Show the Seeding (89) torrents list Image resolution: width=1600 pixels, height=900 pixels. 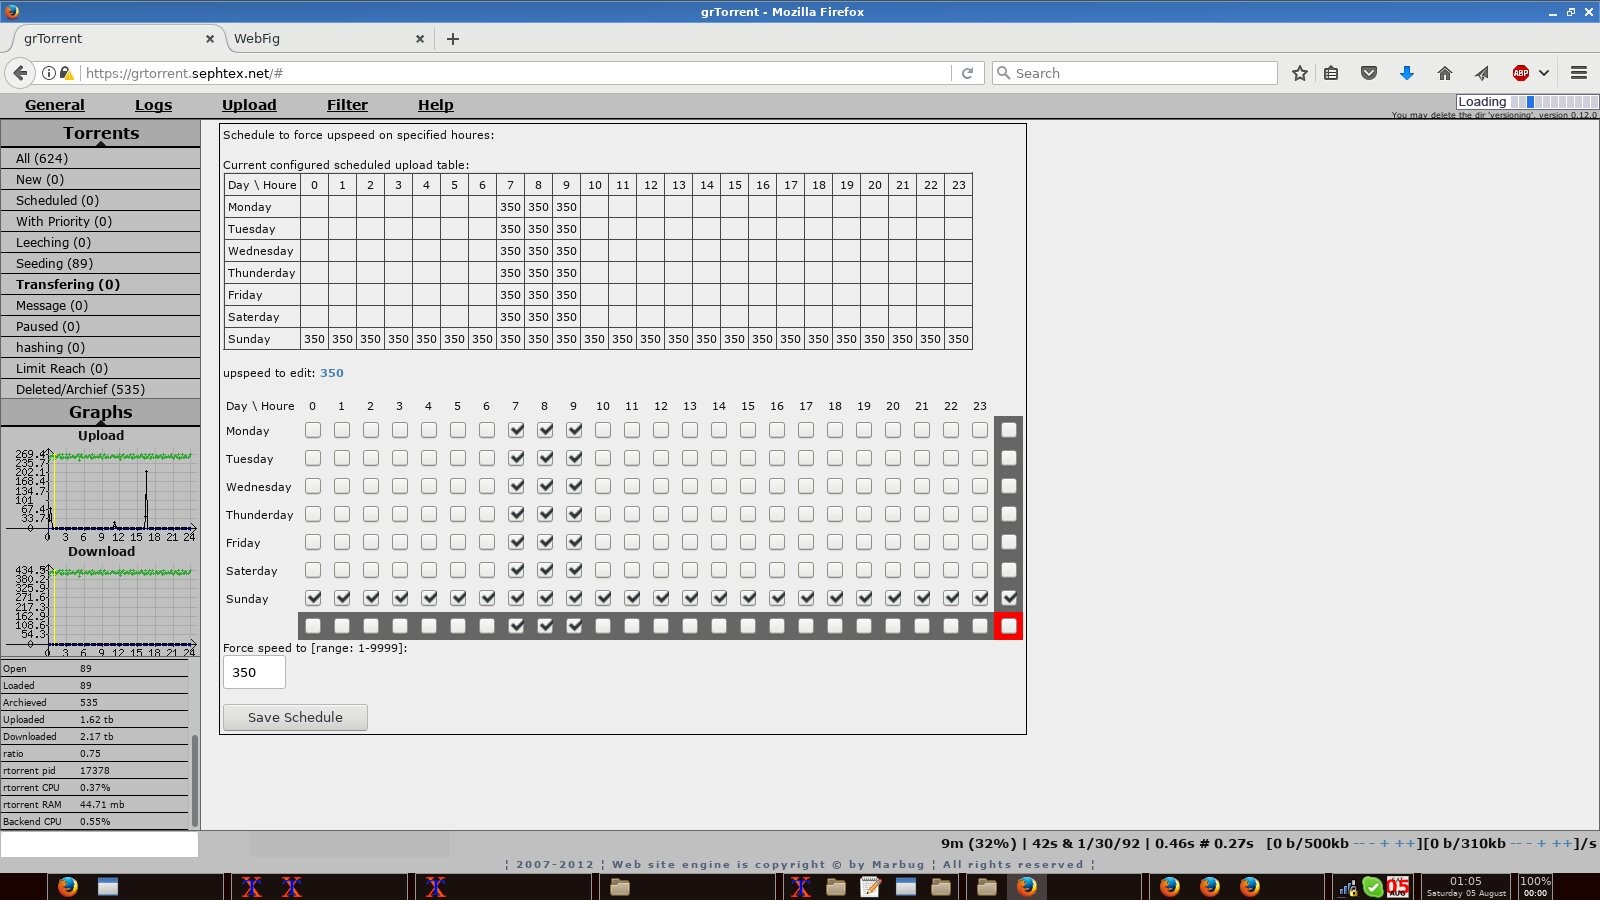coord(54,263)
